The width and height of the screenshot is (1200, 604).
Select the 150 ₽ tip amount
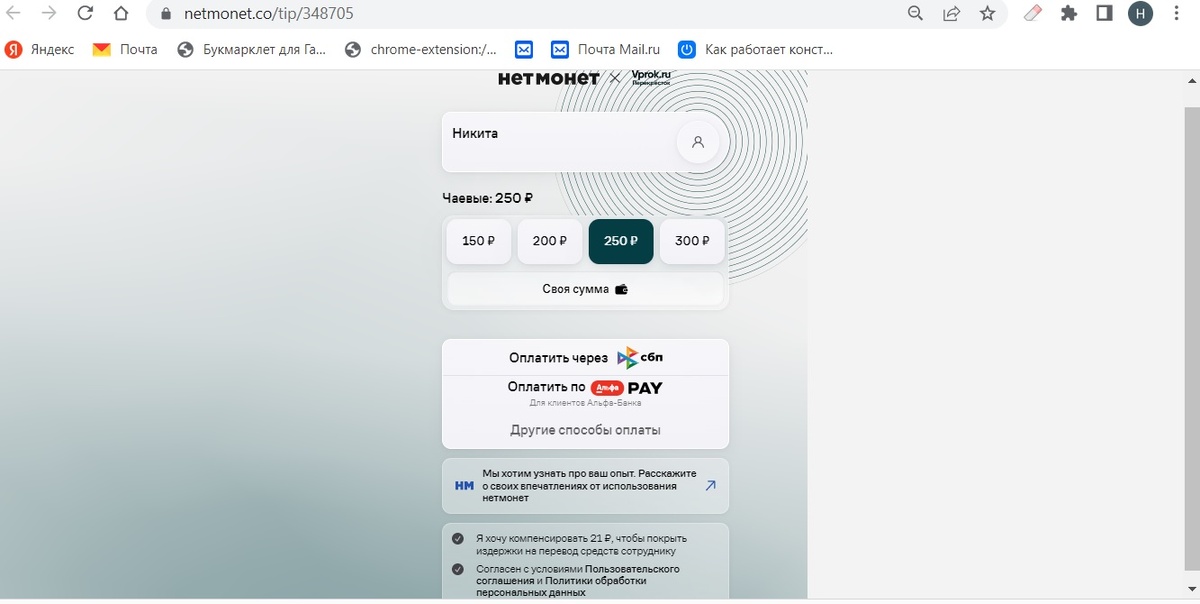(x=479, y=241)
